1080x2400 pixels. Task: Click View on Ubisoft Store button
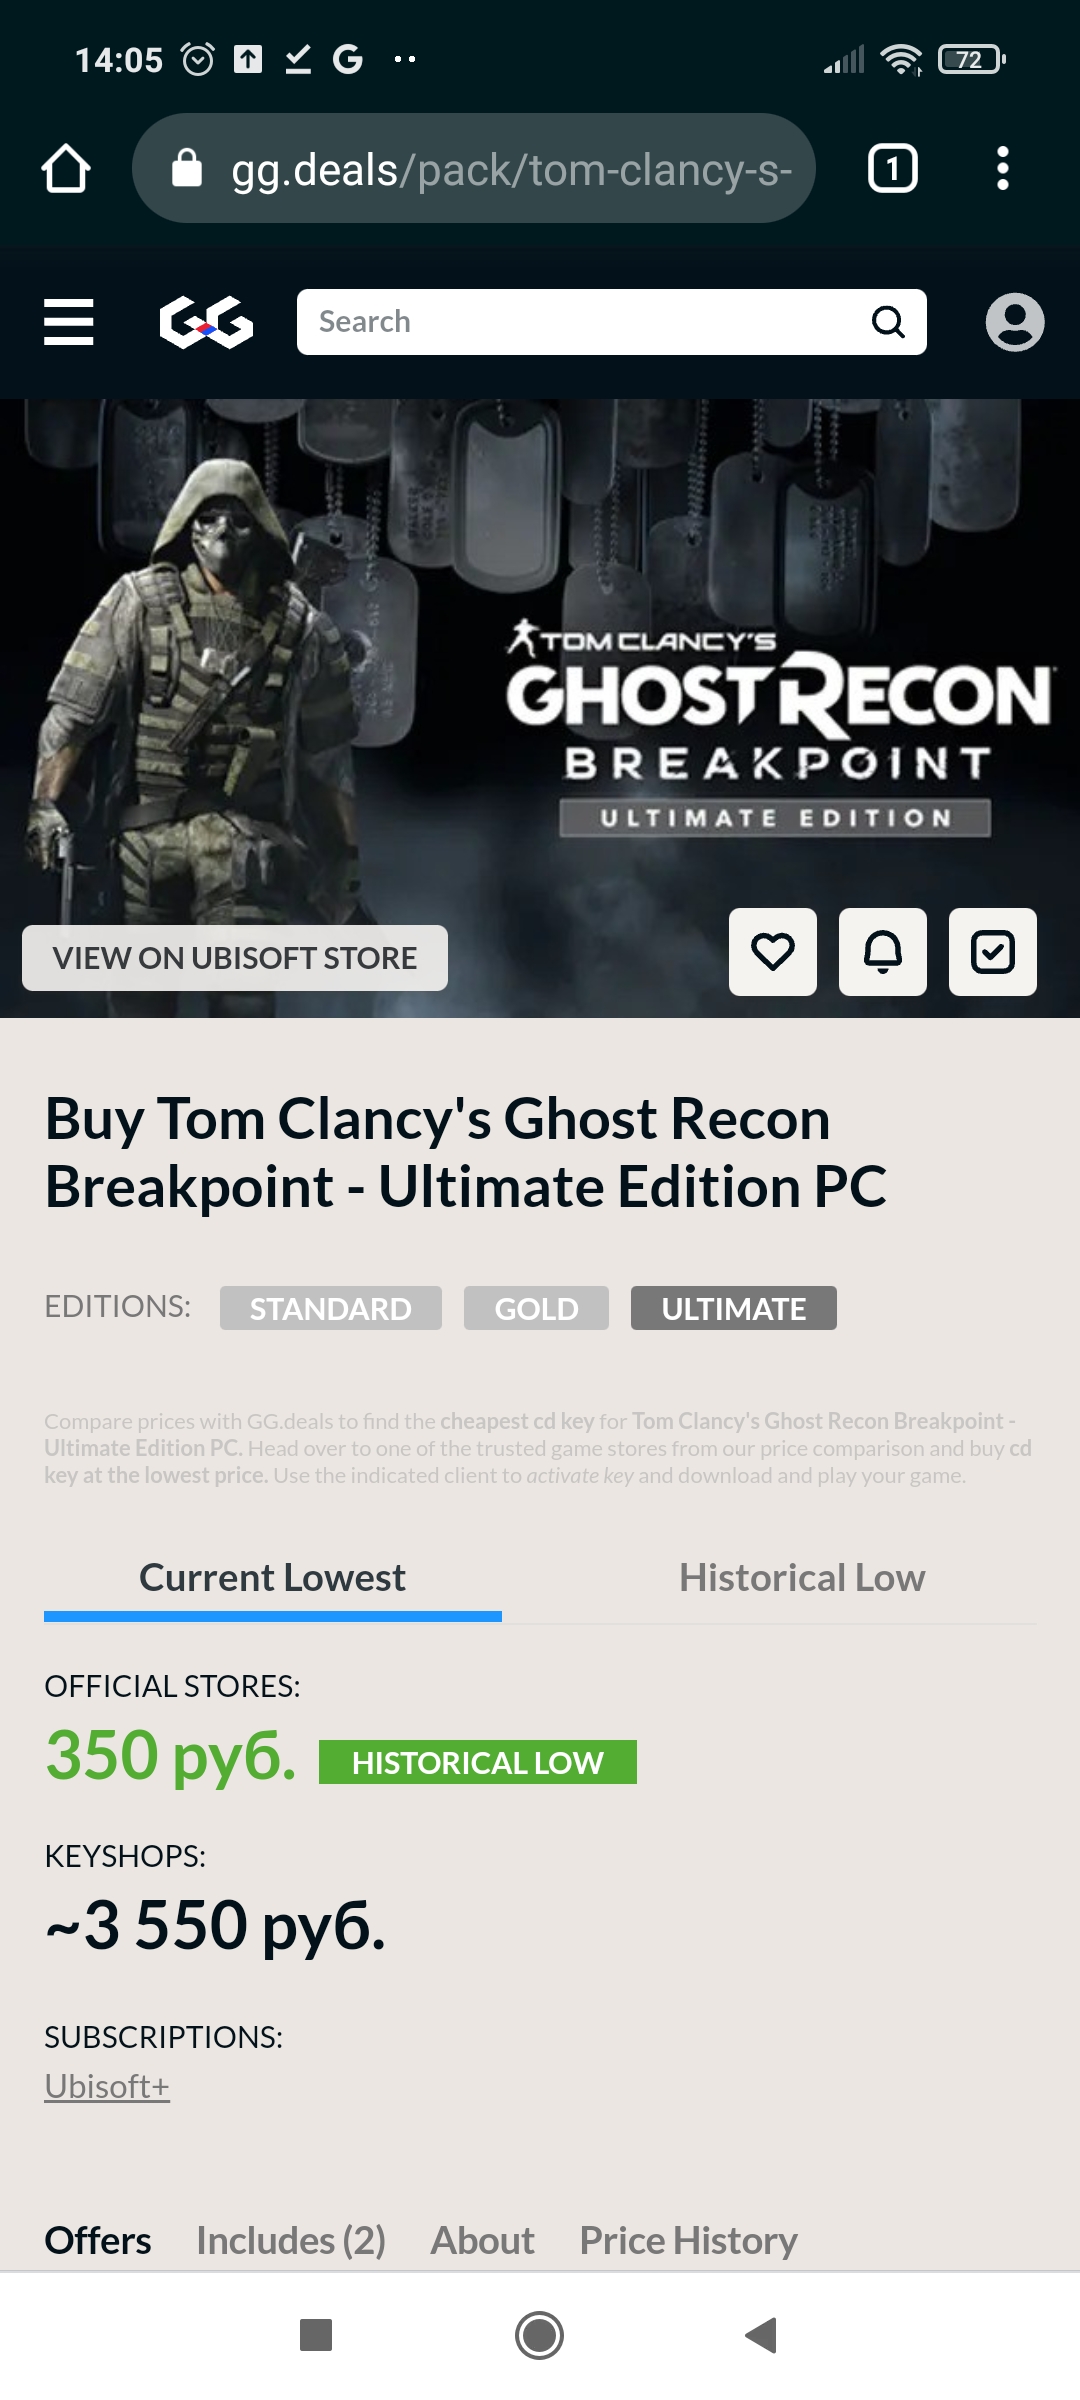235,958
